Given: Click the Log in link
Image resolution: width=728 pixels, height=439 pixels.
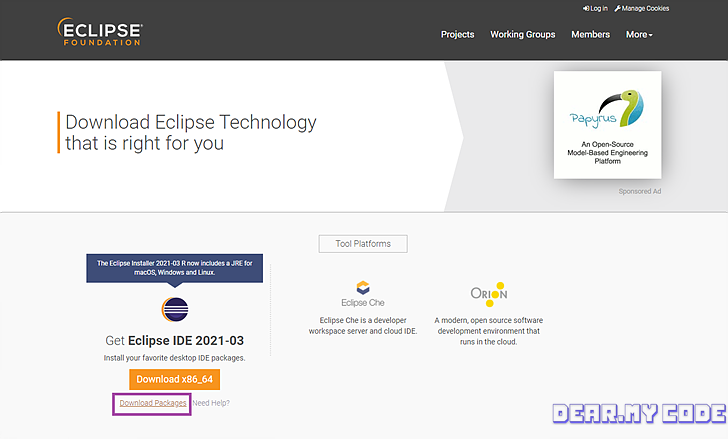Looking at the screenshot, I should tap(595, 8).
